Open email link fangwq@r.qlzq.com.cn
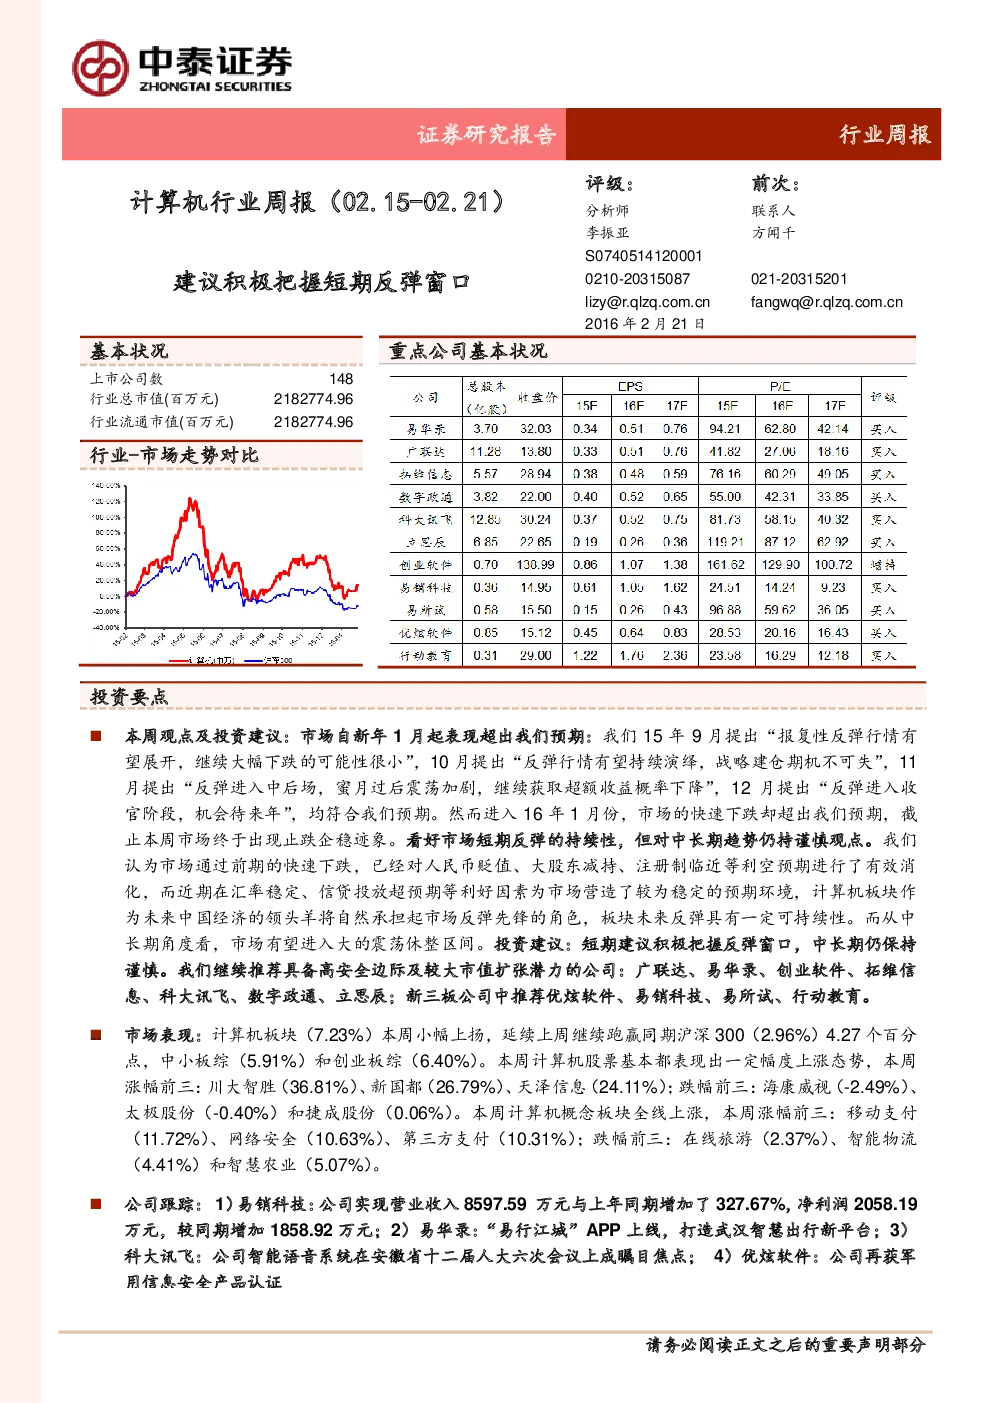The height and width of the screenshot is (1403, 992). pyautogui.click(x=827, y=302)
